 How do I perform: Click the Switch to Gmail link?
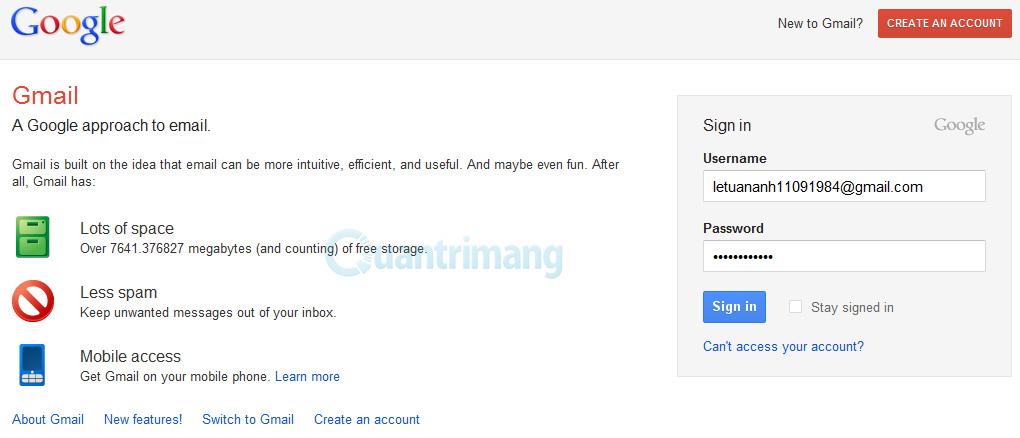pos(248,420)
